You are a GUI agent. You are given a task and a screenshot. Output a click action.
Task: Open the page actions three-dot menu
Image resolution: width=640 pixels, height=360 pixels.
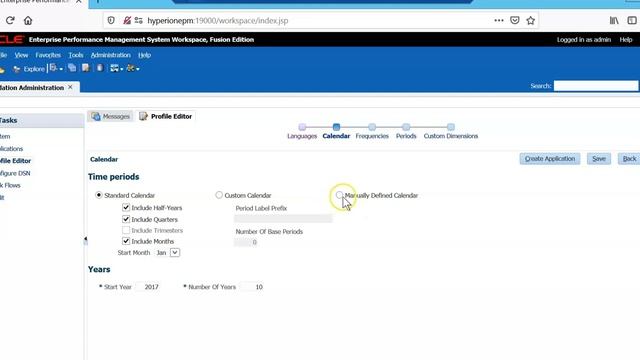(499, 20)
